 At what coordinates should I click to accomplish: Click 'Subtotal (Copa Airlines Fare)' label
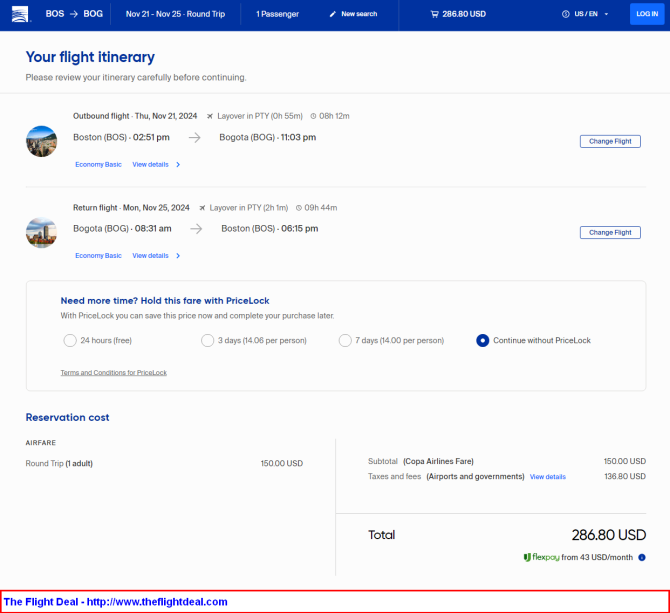(420, 461)
